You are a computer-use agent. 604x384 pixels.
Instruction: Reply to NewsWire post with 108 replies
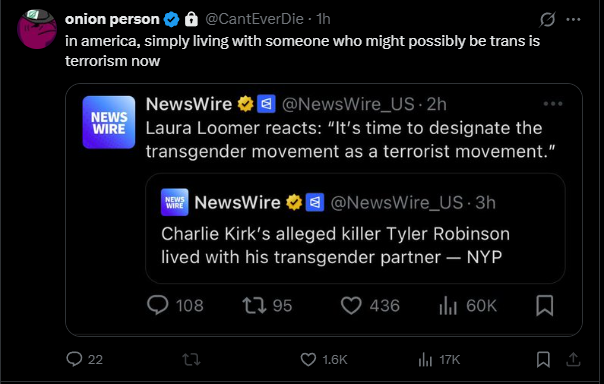tap(175, 305)
